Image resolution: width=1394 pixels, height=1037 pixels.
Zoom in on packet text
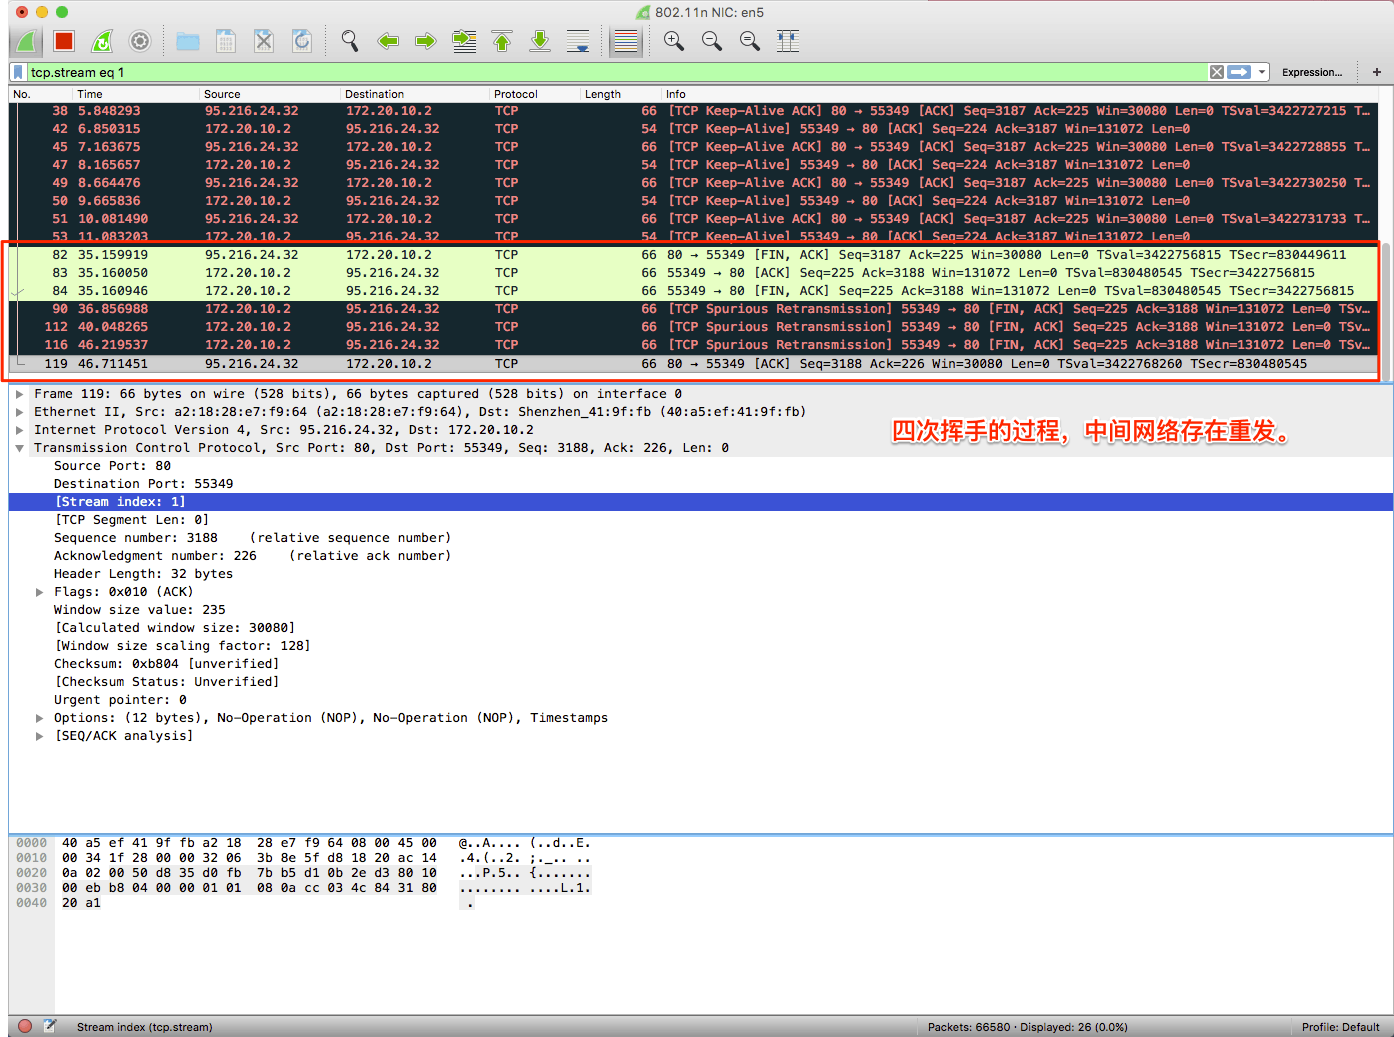pos(674,41)
